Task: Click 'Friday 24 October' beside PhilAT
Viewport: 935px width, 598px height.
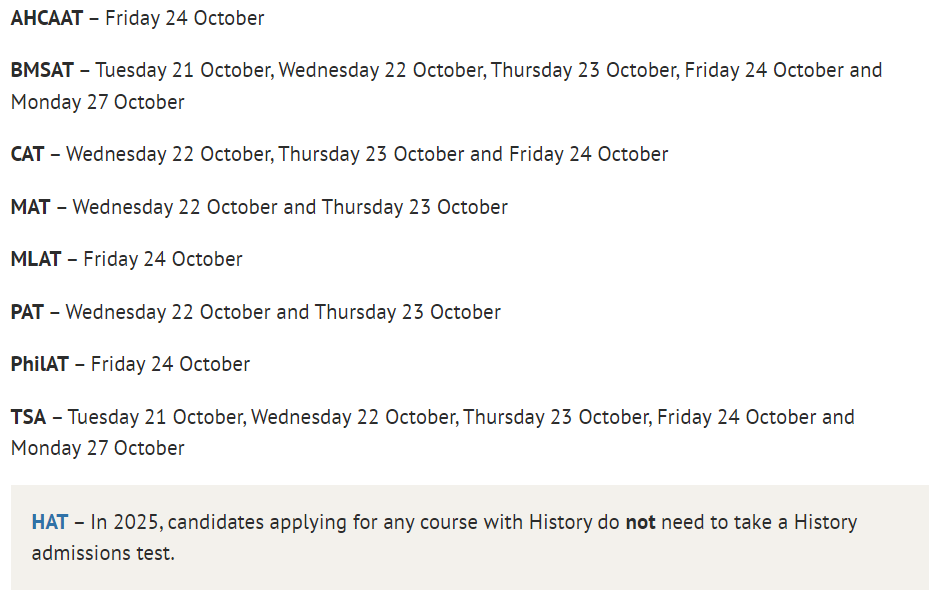Action: [x=171, y=364]
